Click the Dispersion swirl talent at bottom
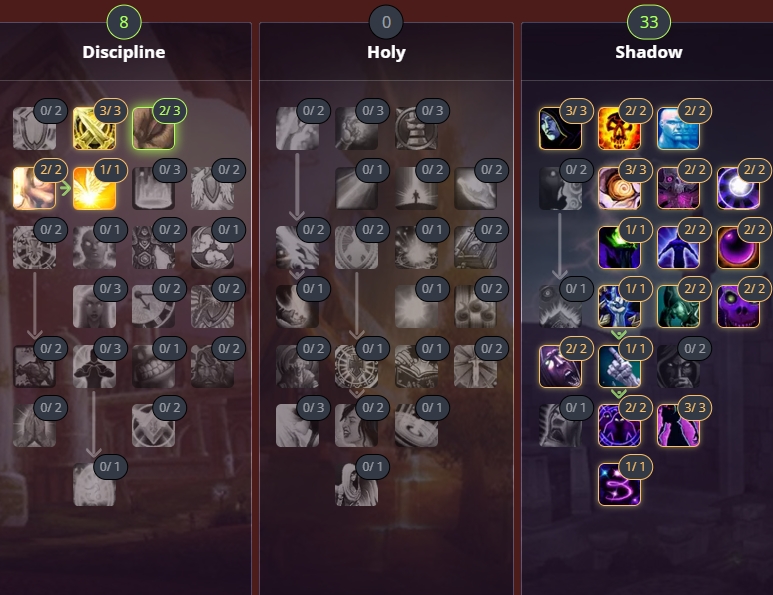Viewport: 773px width, 595px height. (x=619, y=485)
